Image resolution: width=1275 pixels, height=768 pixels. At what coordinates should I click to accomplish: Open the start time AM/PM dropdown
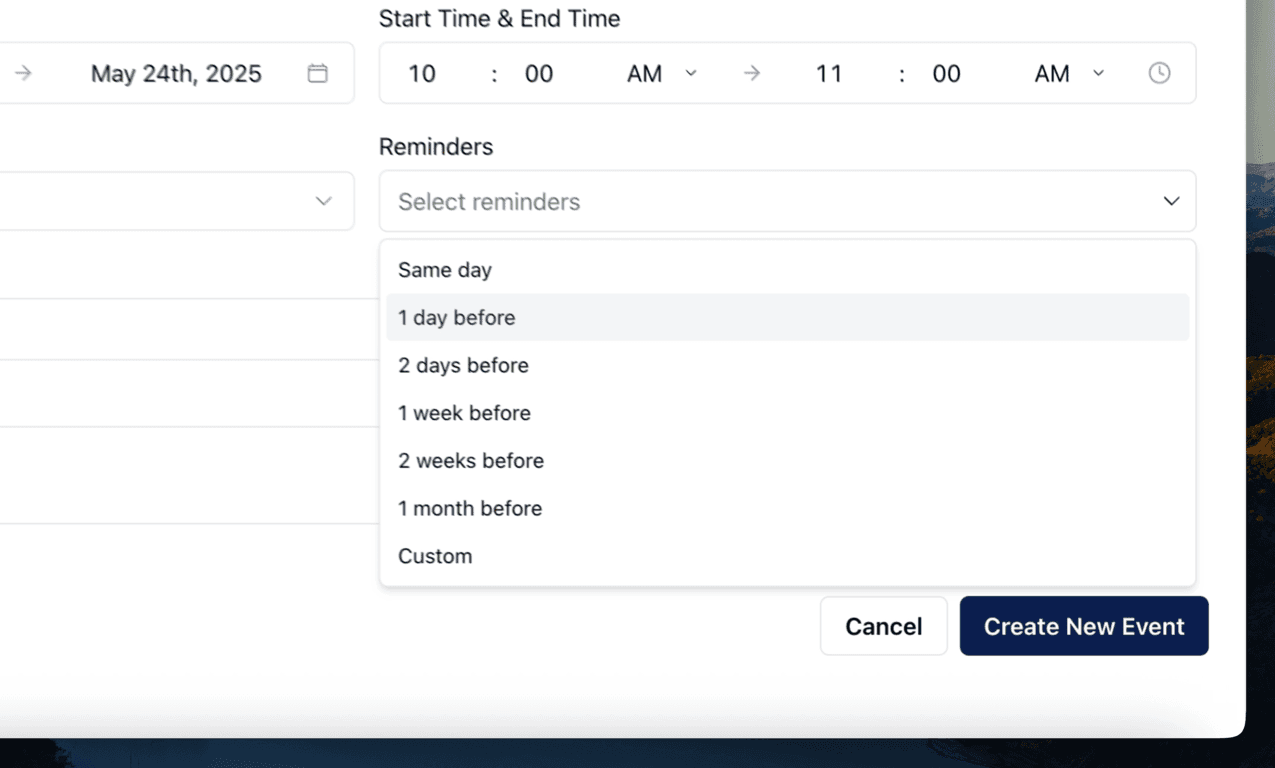pyautogui.click(x=662, y=73)
